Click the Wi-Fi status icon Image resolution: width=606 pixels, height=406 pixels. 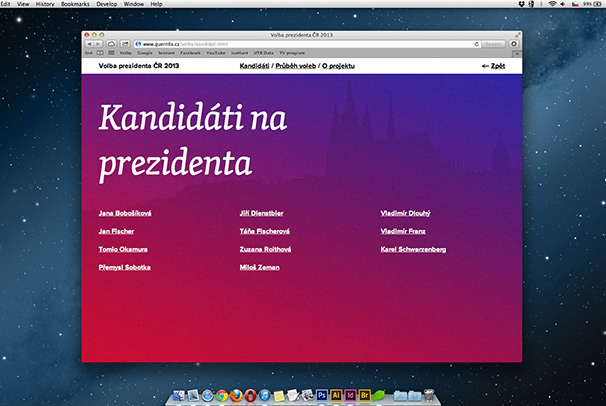click(550, 5)
